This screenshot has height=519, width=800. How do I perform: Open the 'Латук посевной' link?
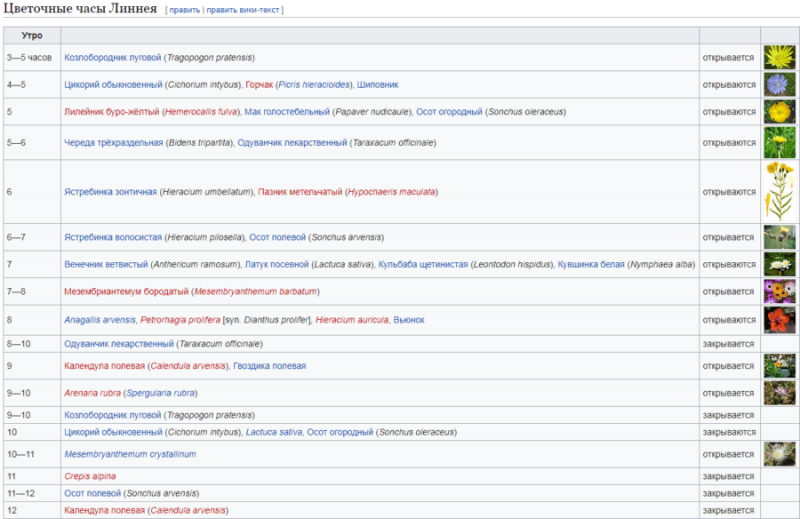pos(277,264)
